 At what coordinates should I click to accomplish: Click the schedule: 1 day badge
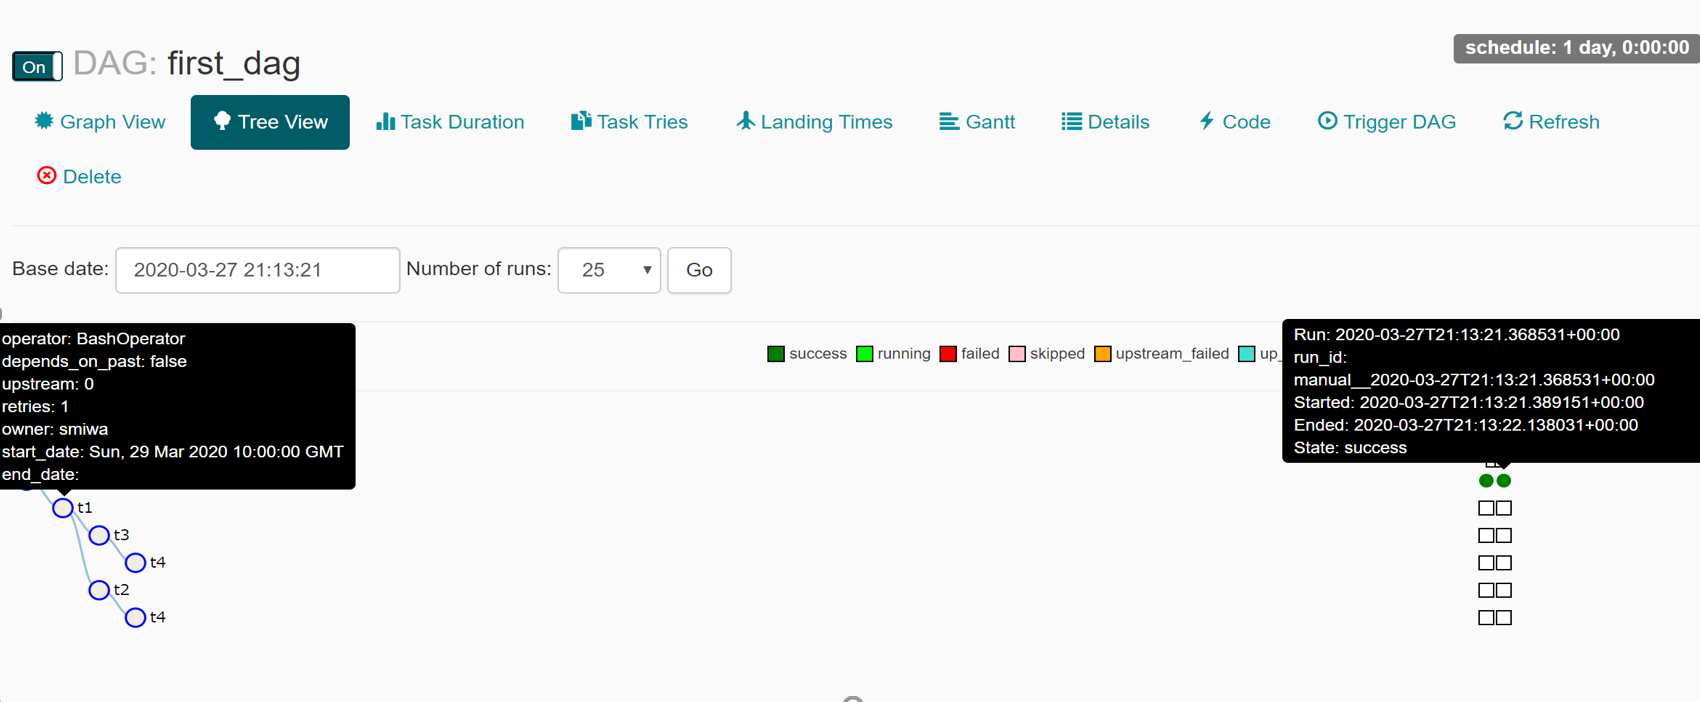(x=1577, y=48)
